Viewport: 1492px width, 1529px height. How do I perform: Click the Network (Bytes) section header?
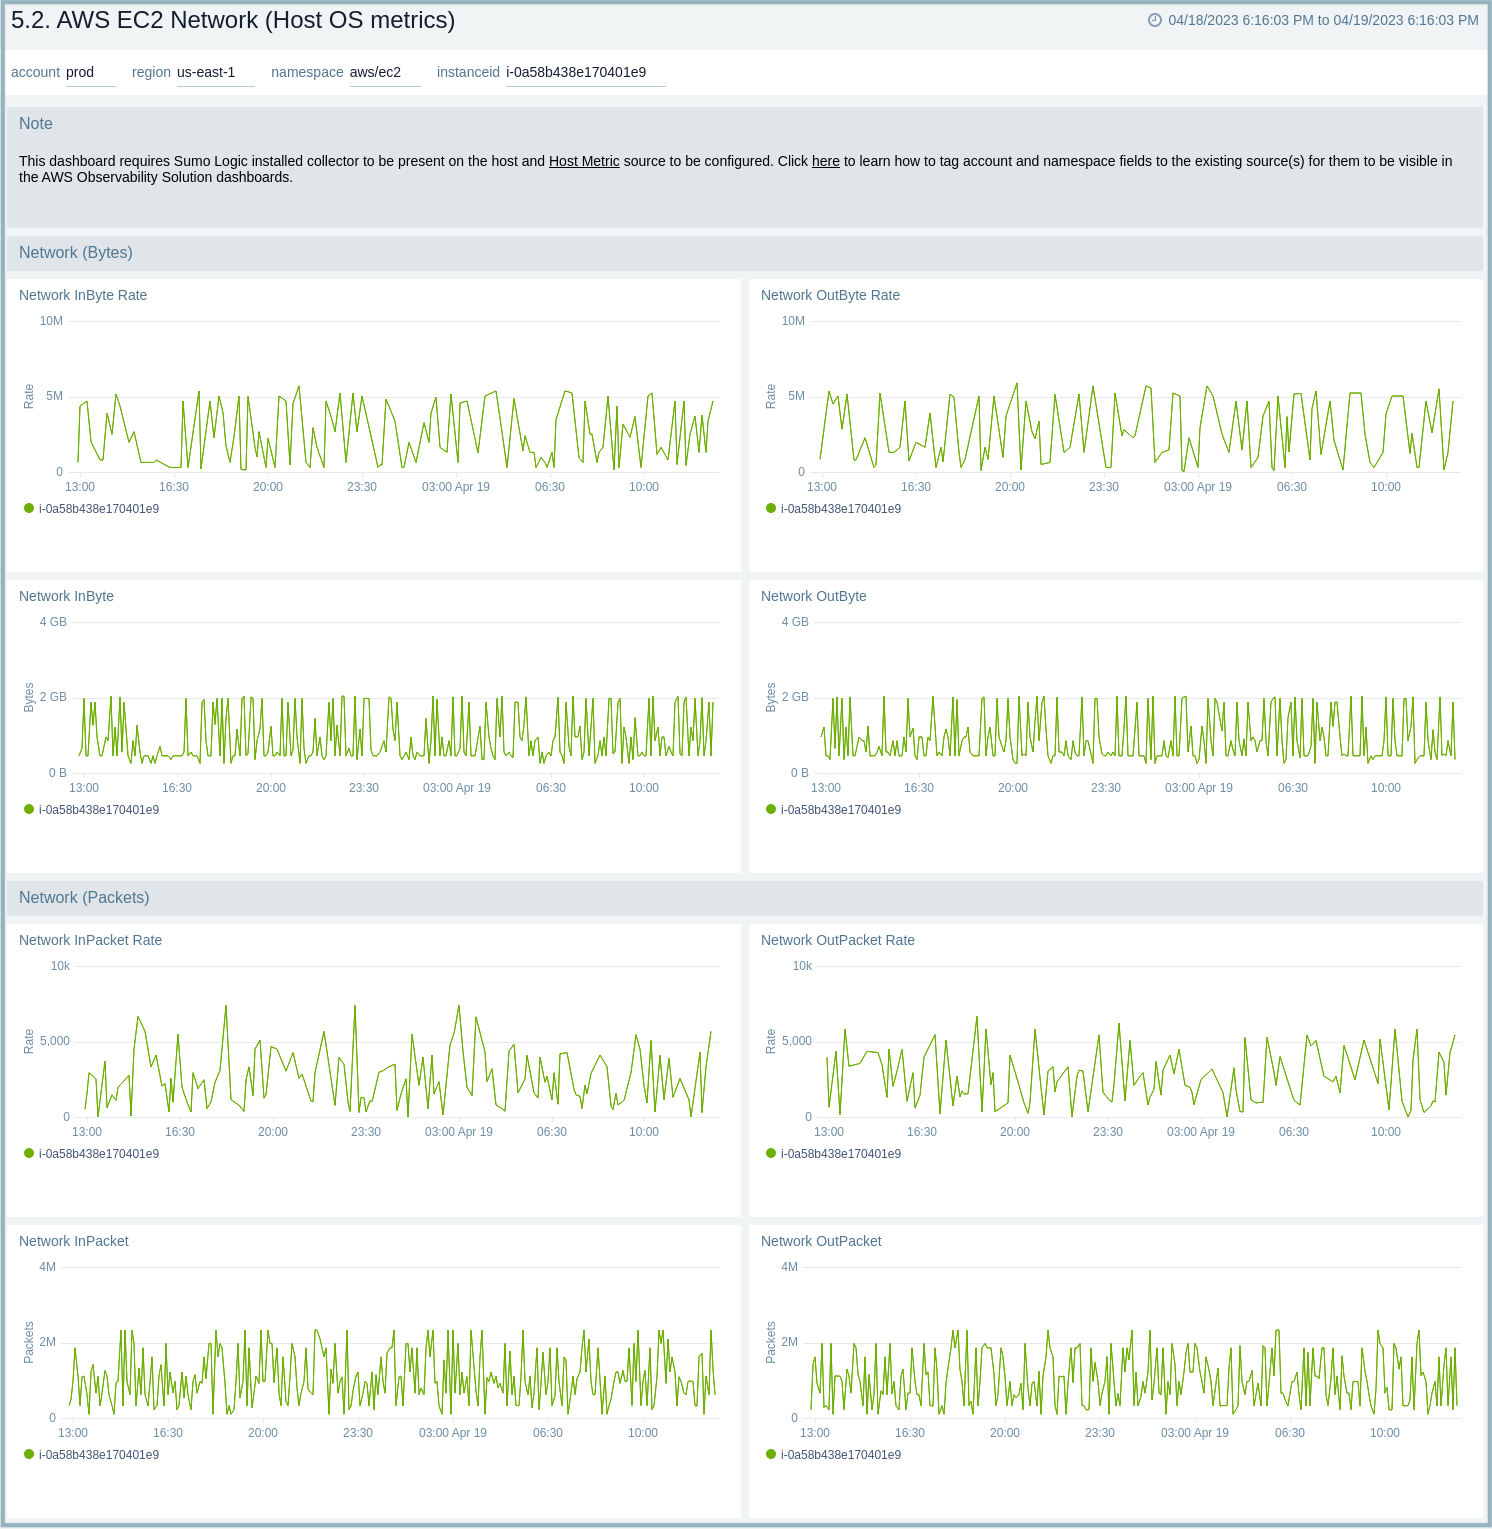click(76, 253)
